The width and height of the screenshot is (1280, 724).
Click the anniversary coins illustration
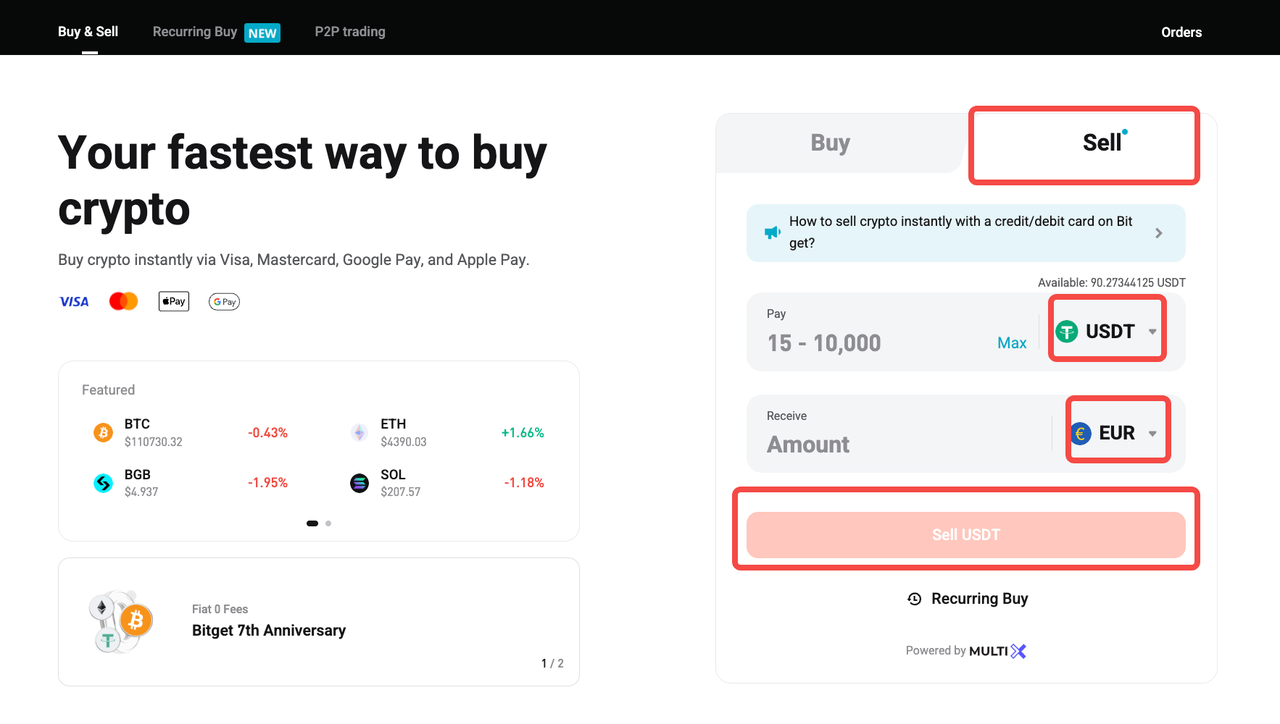pos(120,621)
